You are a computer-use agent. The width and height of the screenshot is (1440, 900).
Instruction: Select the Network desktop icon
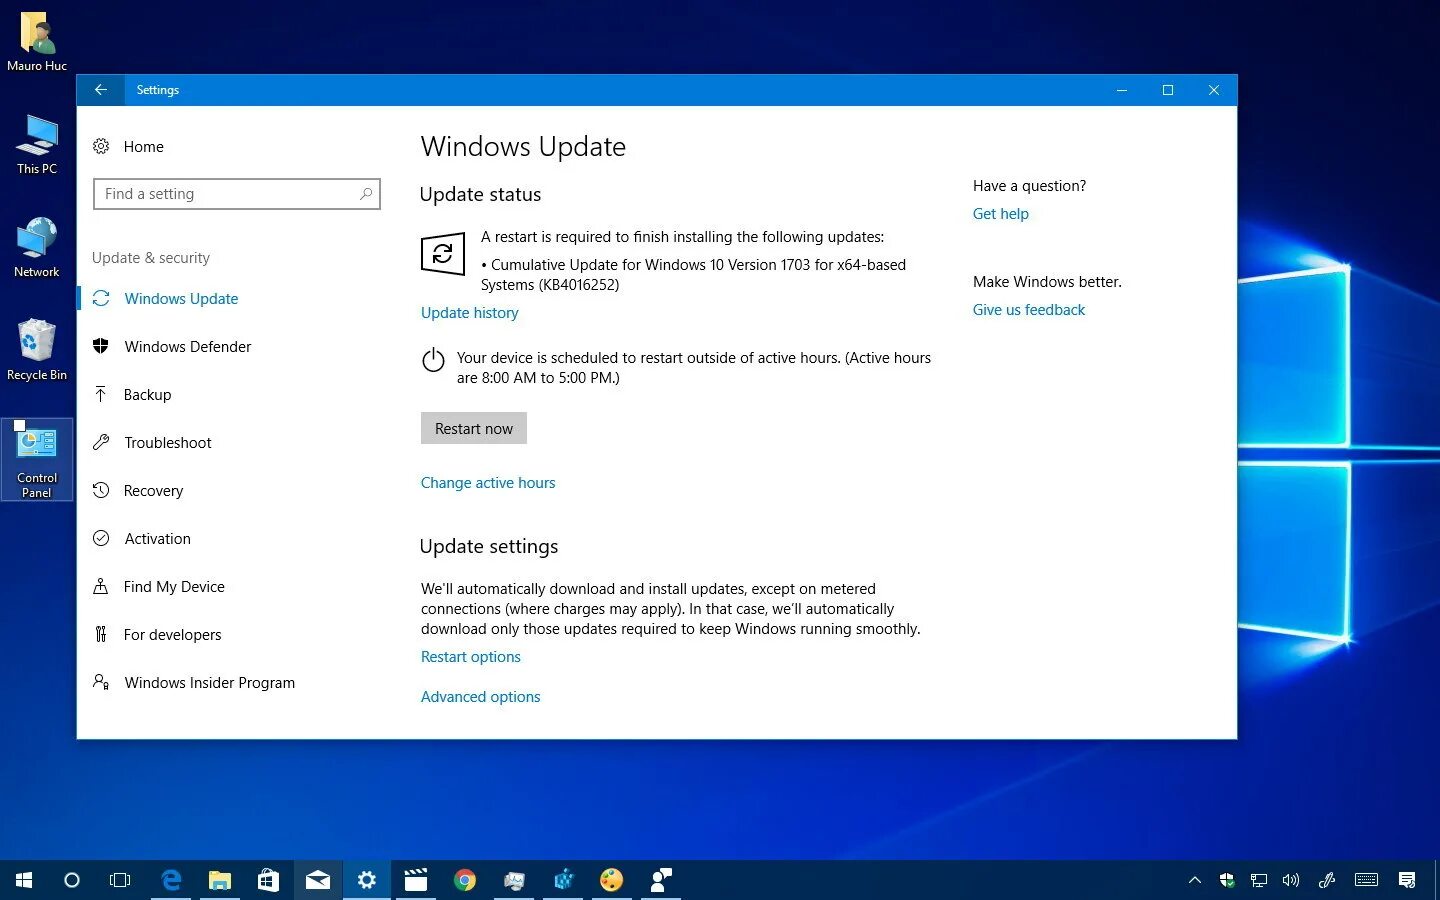pyautogui.click(x=37, y=248)
